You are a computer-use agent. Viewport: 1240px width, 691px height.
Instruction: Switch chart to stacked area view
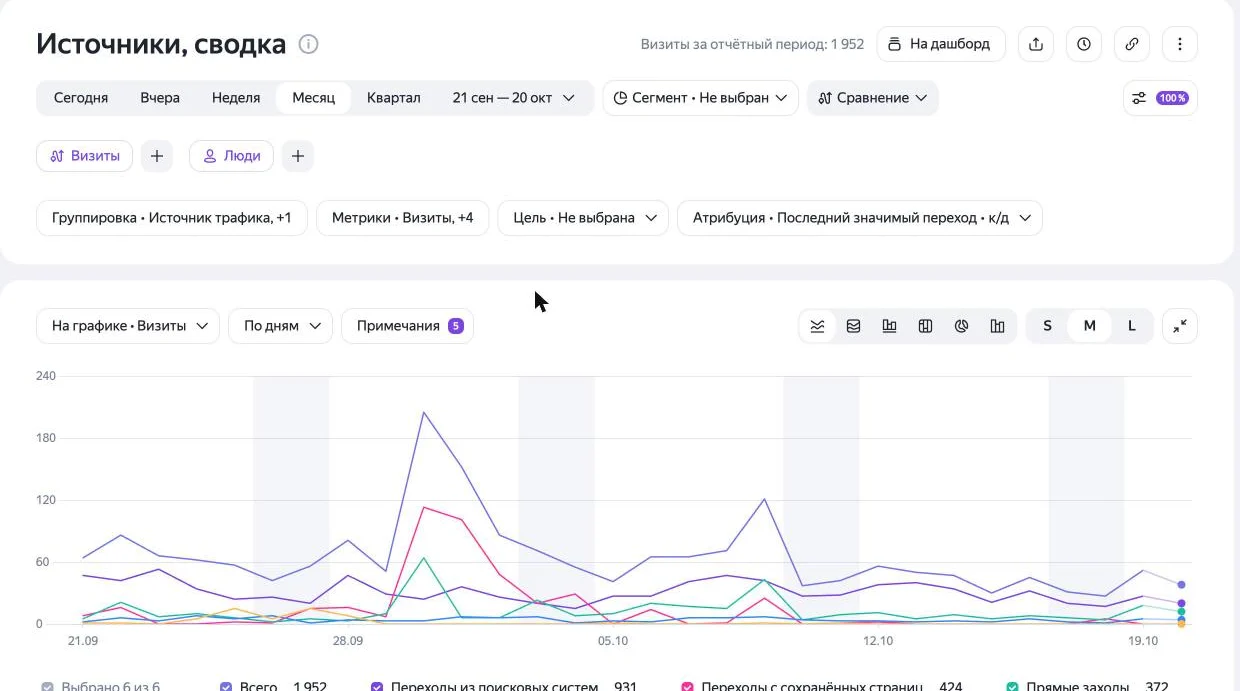[853, 326]
